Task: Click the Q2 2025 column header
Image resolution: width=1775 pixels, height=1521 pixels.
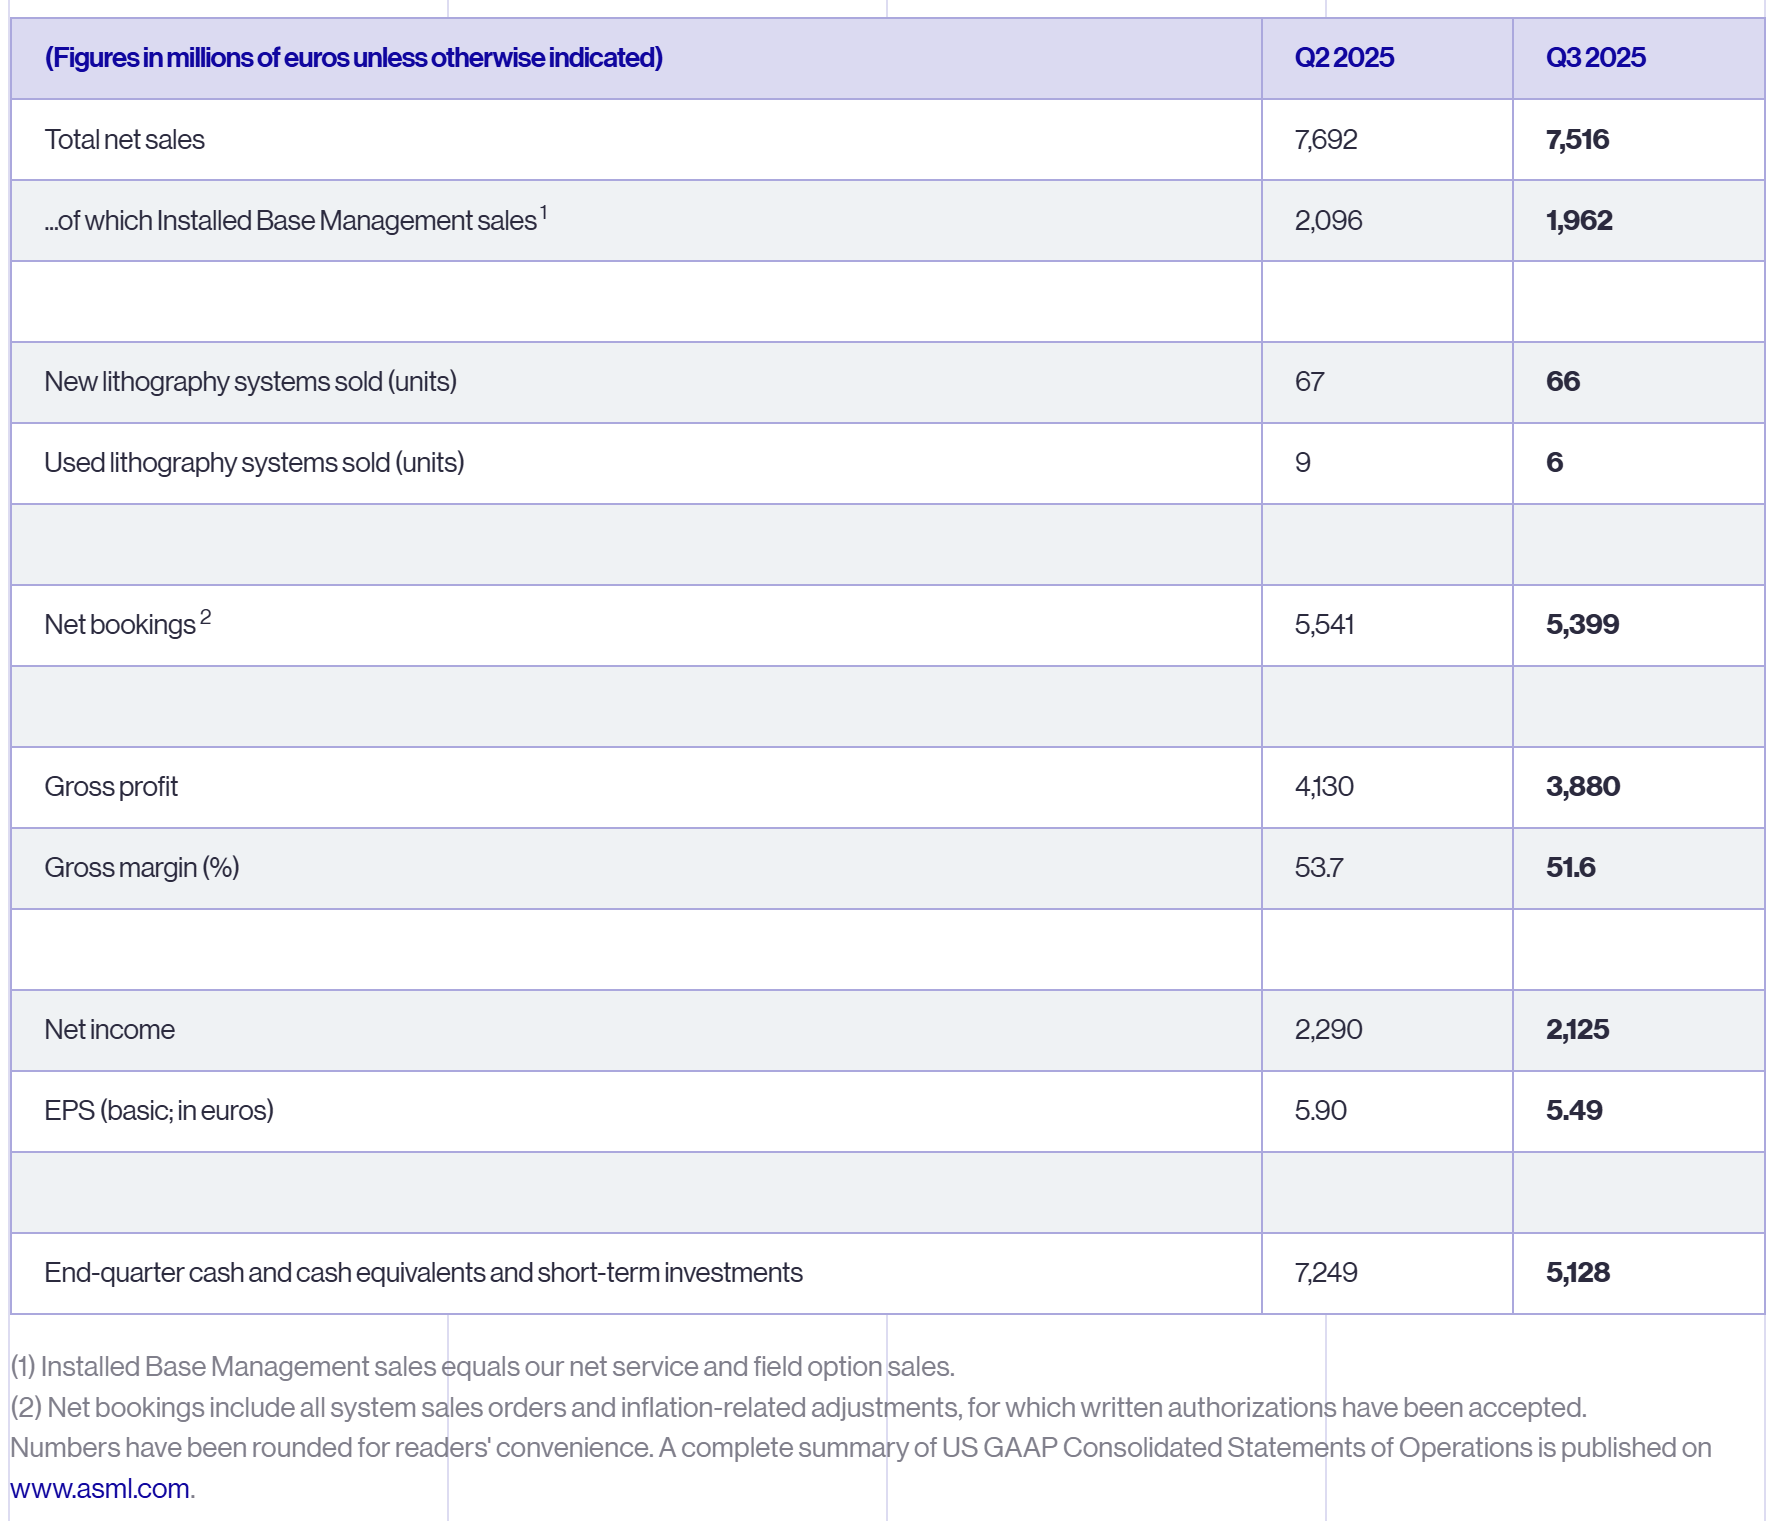Action: point(1343,58)
